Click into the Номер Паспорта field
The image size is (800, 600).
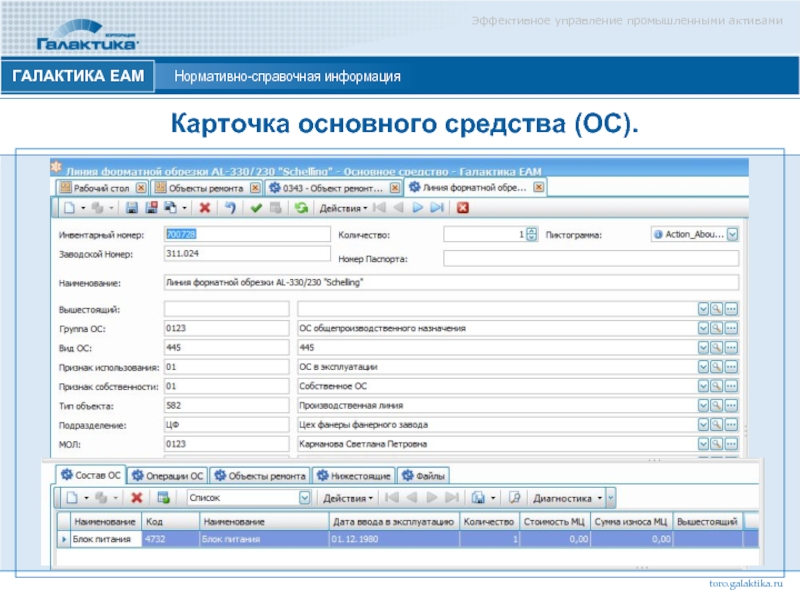click(590, 258)
